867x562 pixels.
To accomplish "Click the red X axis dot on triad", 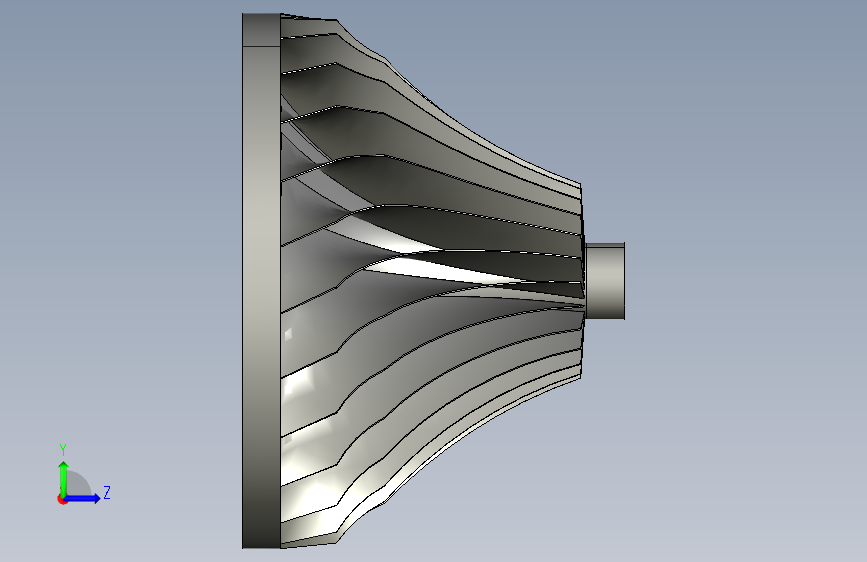I will pos(62,499).
